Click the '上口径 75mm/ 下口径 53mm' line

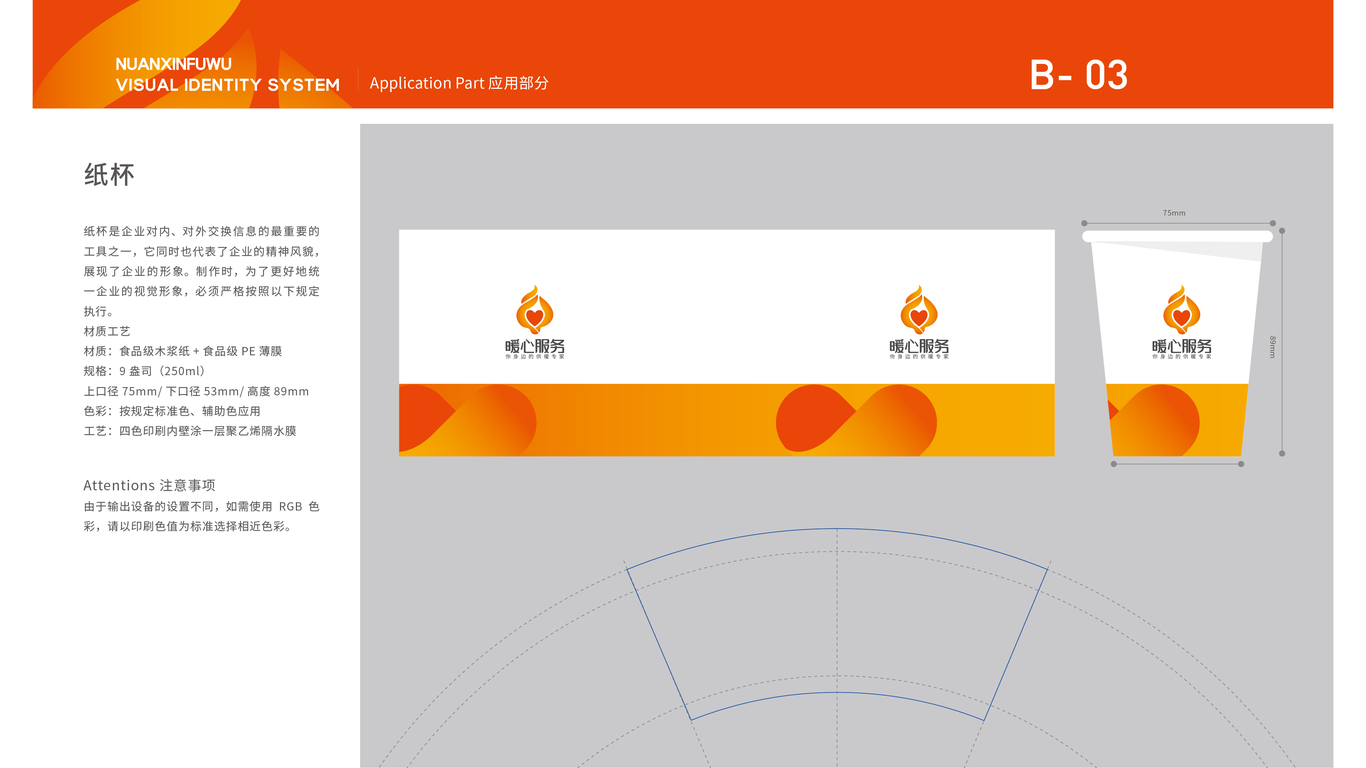[x=197, y=391]
